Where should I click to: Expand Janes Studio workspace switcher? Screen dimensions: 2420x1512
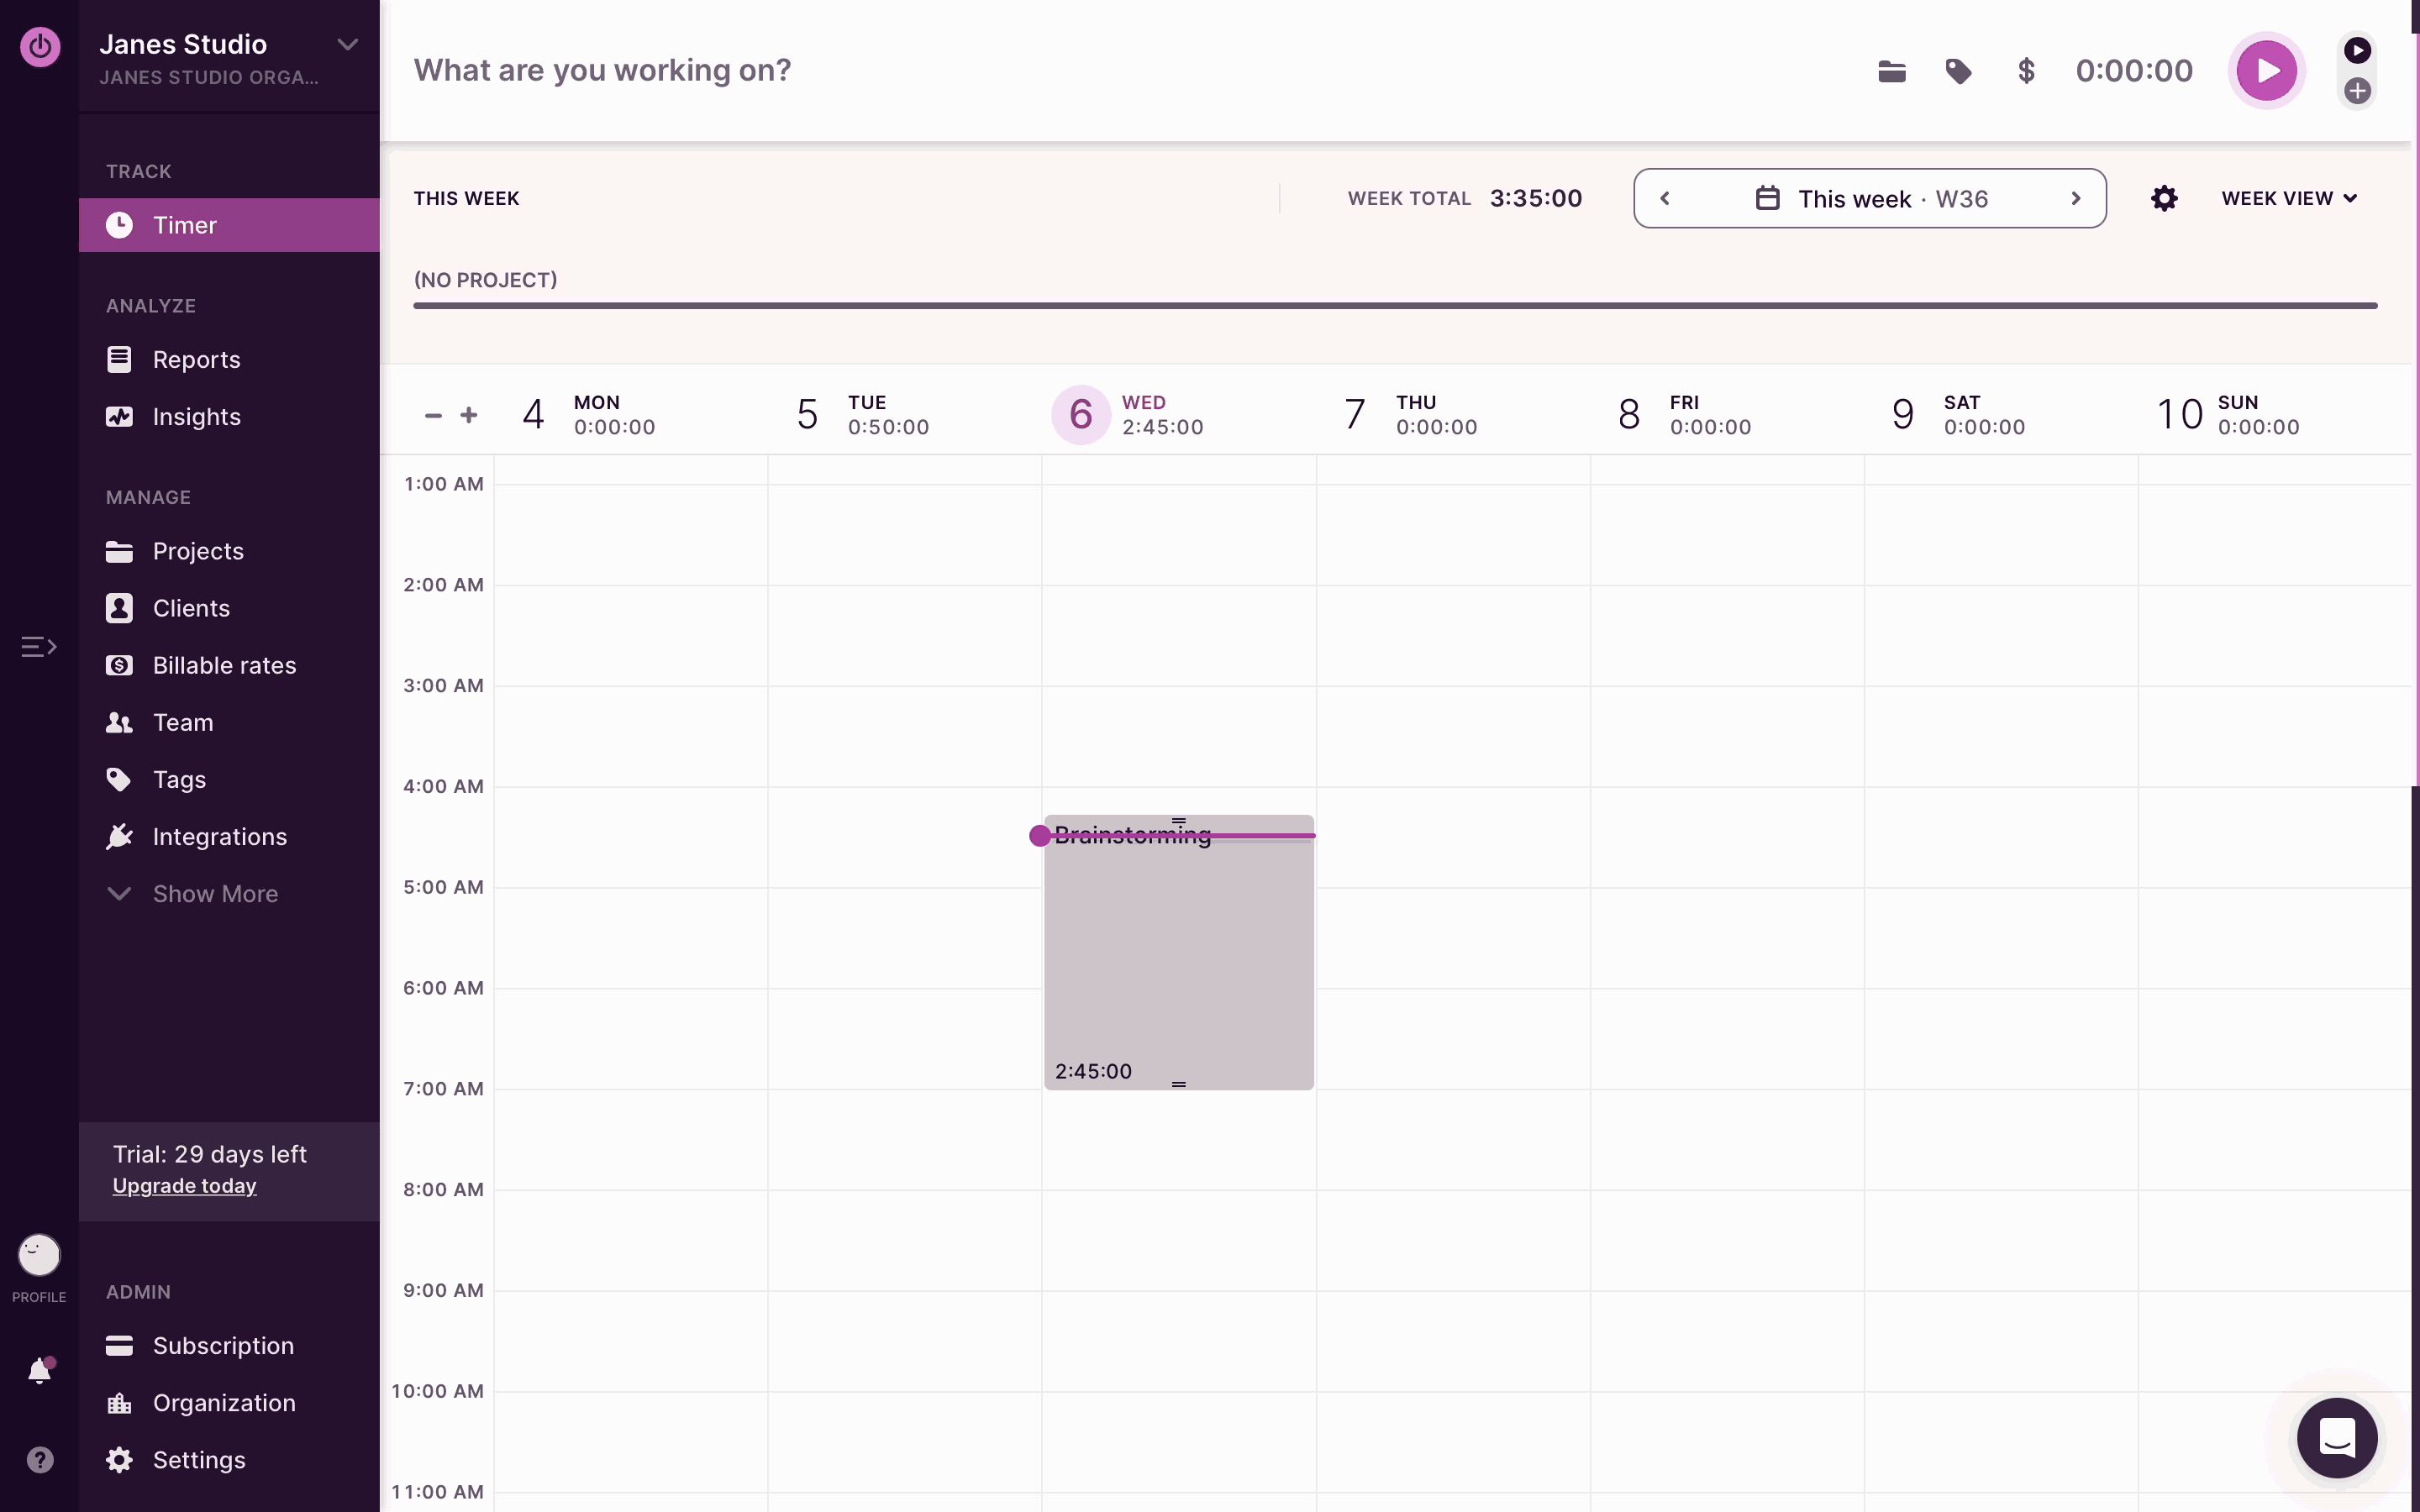tap(347, 45)
